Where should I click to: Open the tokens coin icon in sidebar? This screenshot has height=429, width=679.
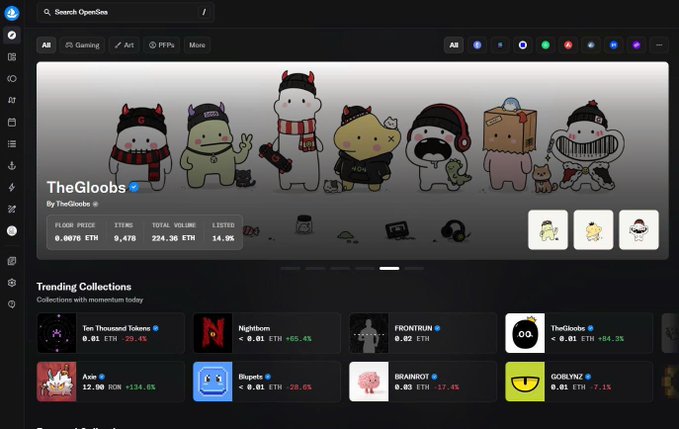click(x=12, y=78)
